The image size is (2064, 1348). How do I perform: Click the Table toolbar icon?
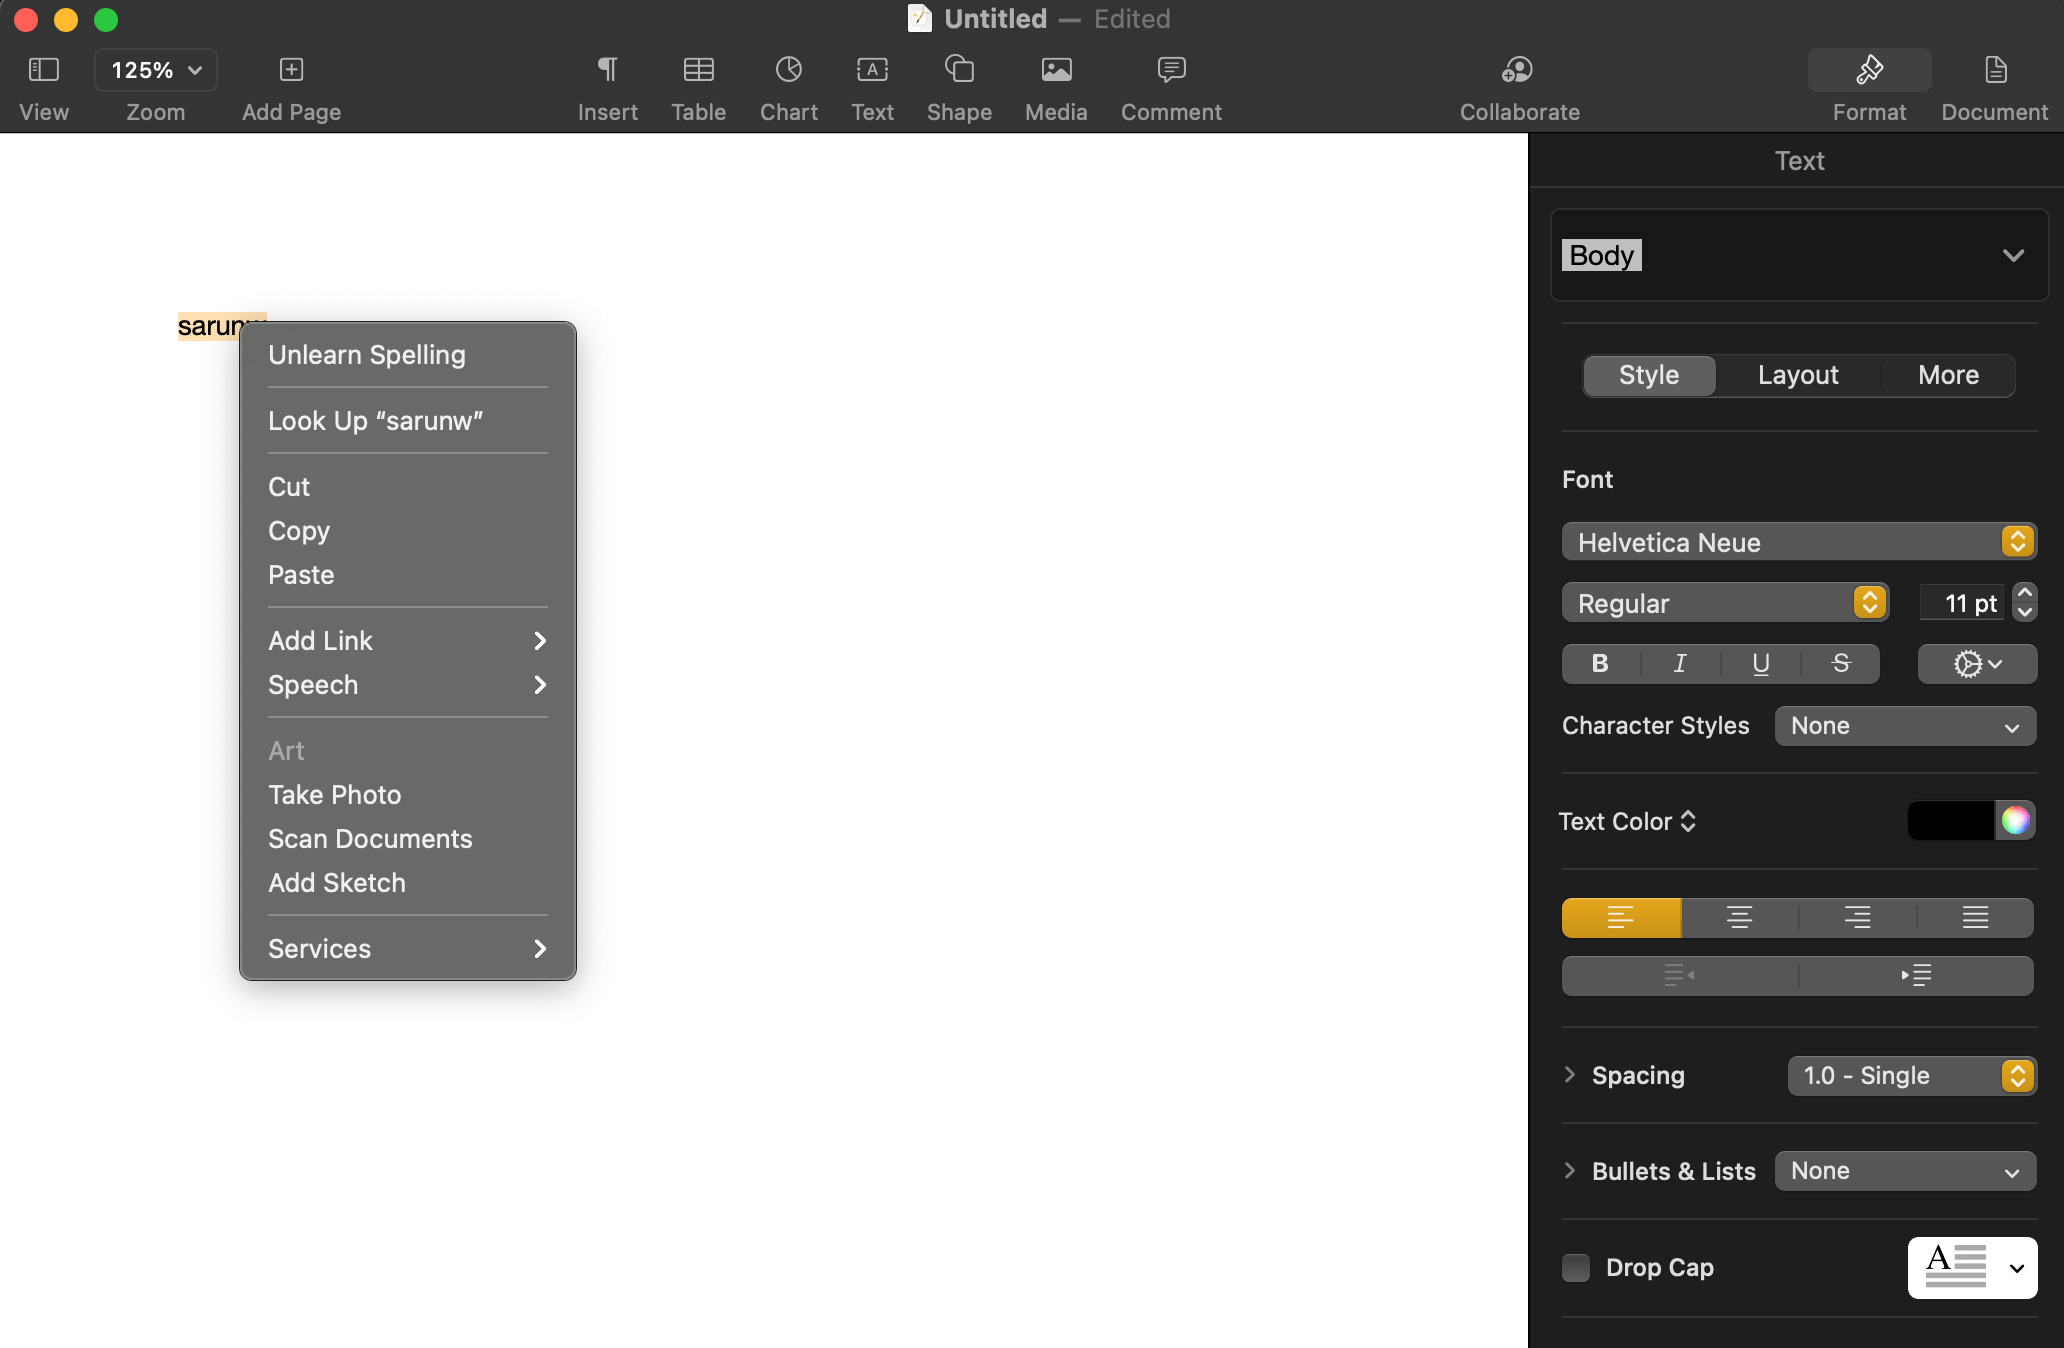pyautogui.click(x=698, y=70)
